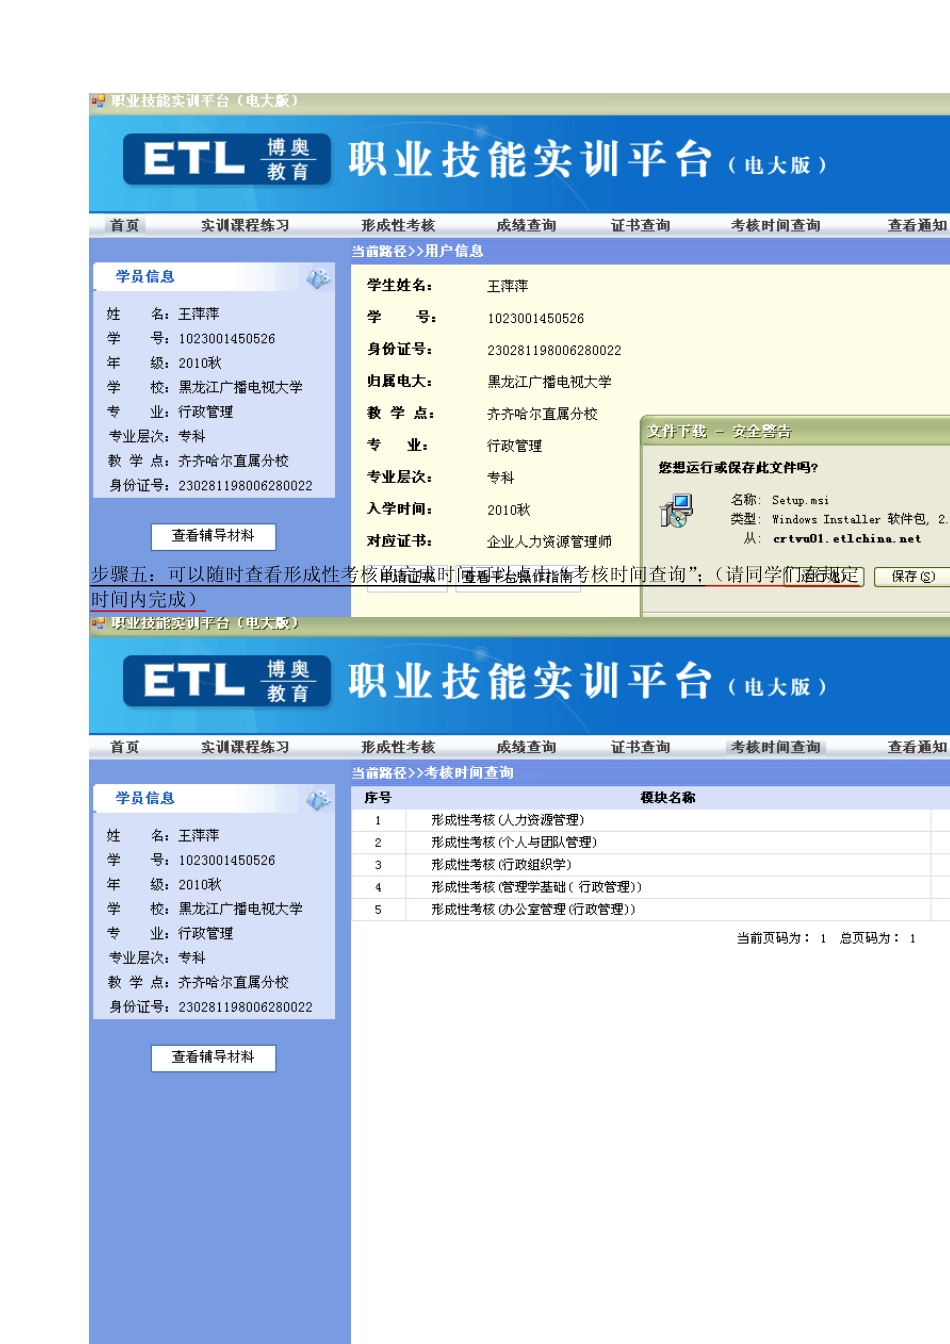Click the 文件下载 - 安全警告 dialog title
The width and height of the screenshot is (950, 1344).
coord(719,431)
